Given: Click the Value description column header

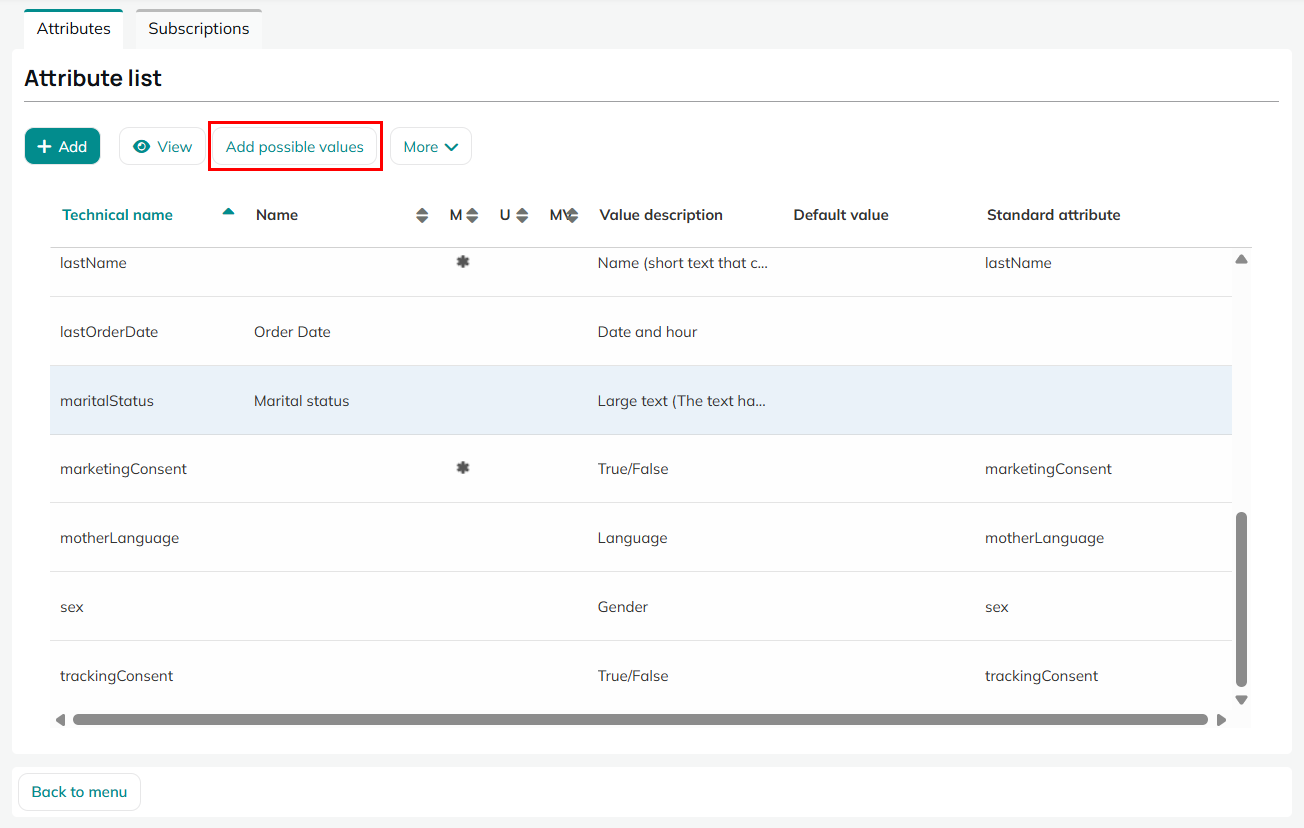Looking at the screenshot, I should (x=661, y=215).
